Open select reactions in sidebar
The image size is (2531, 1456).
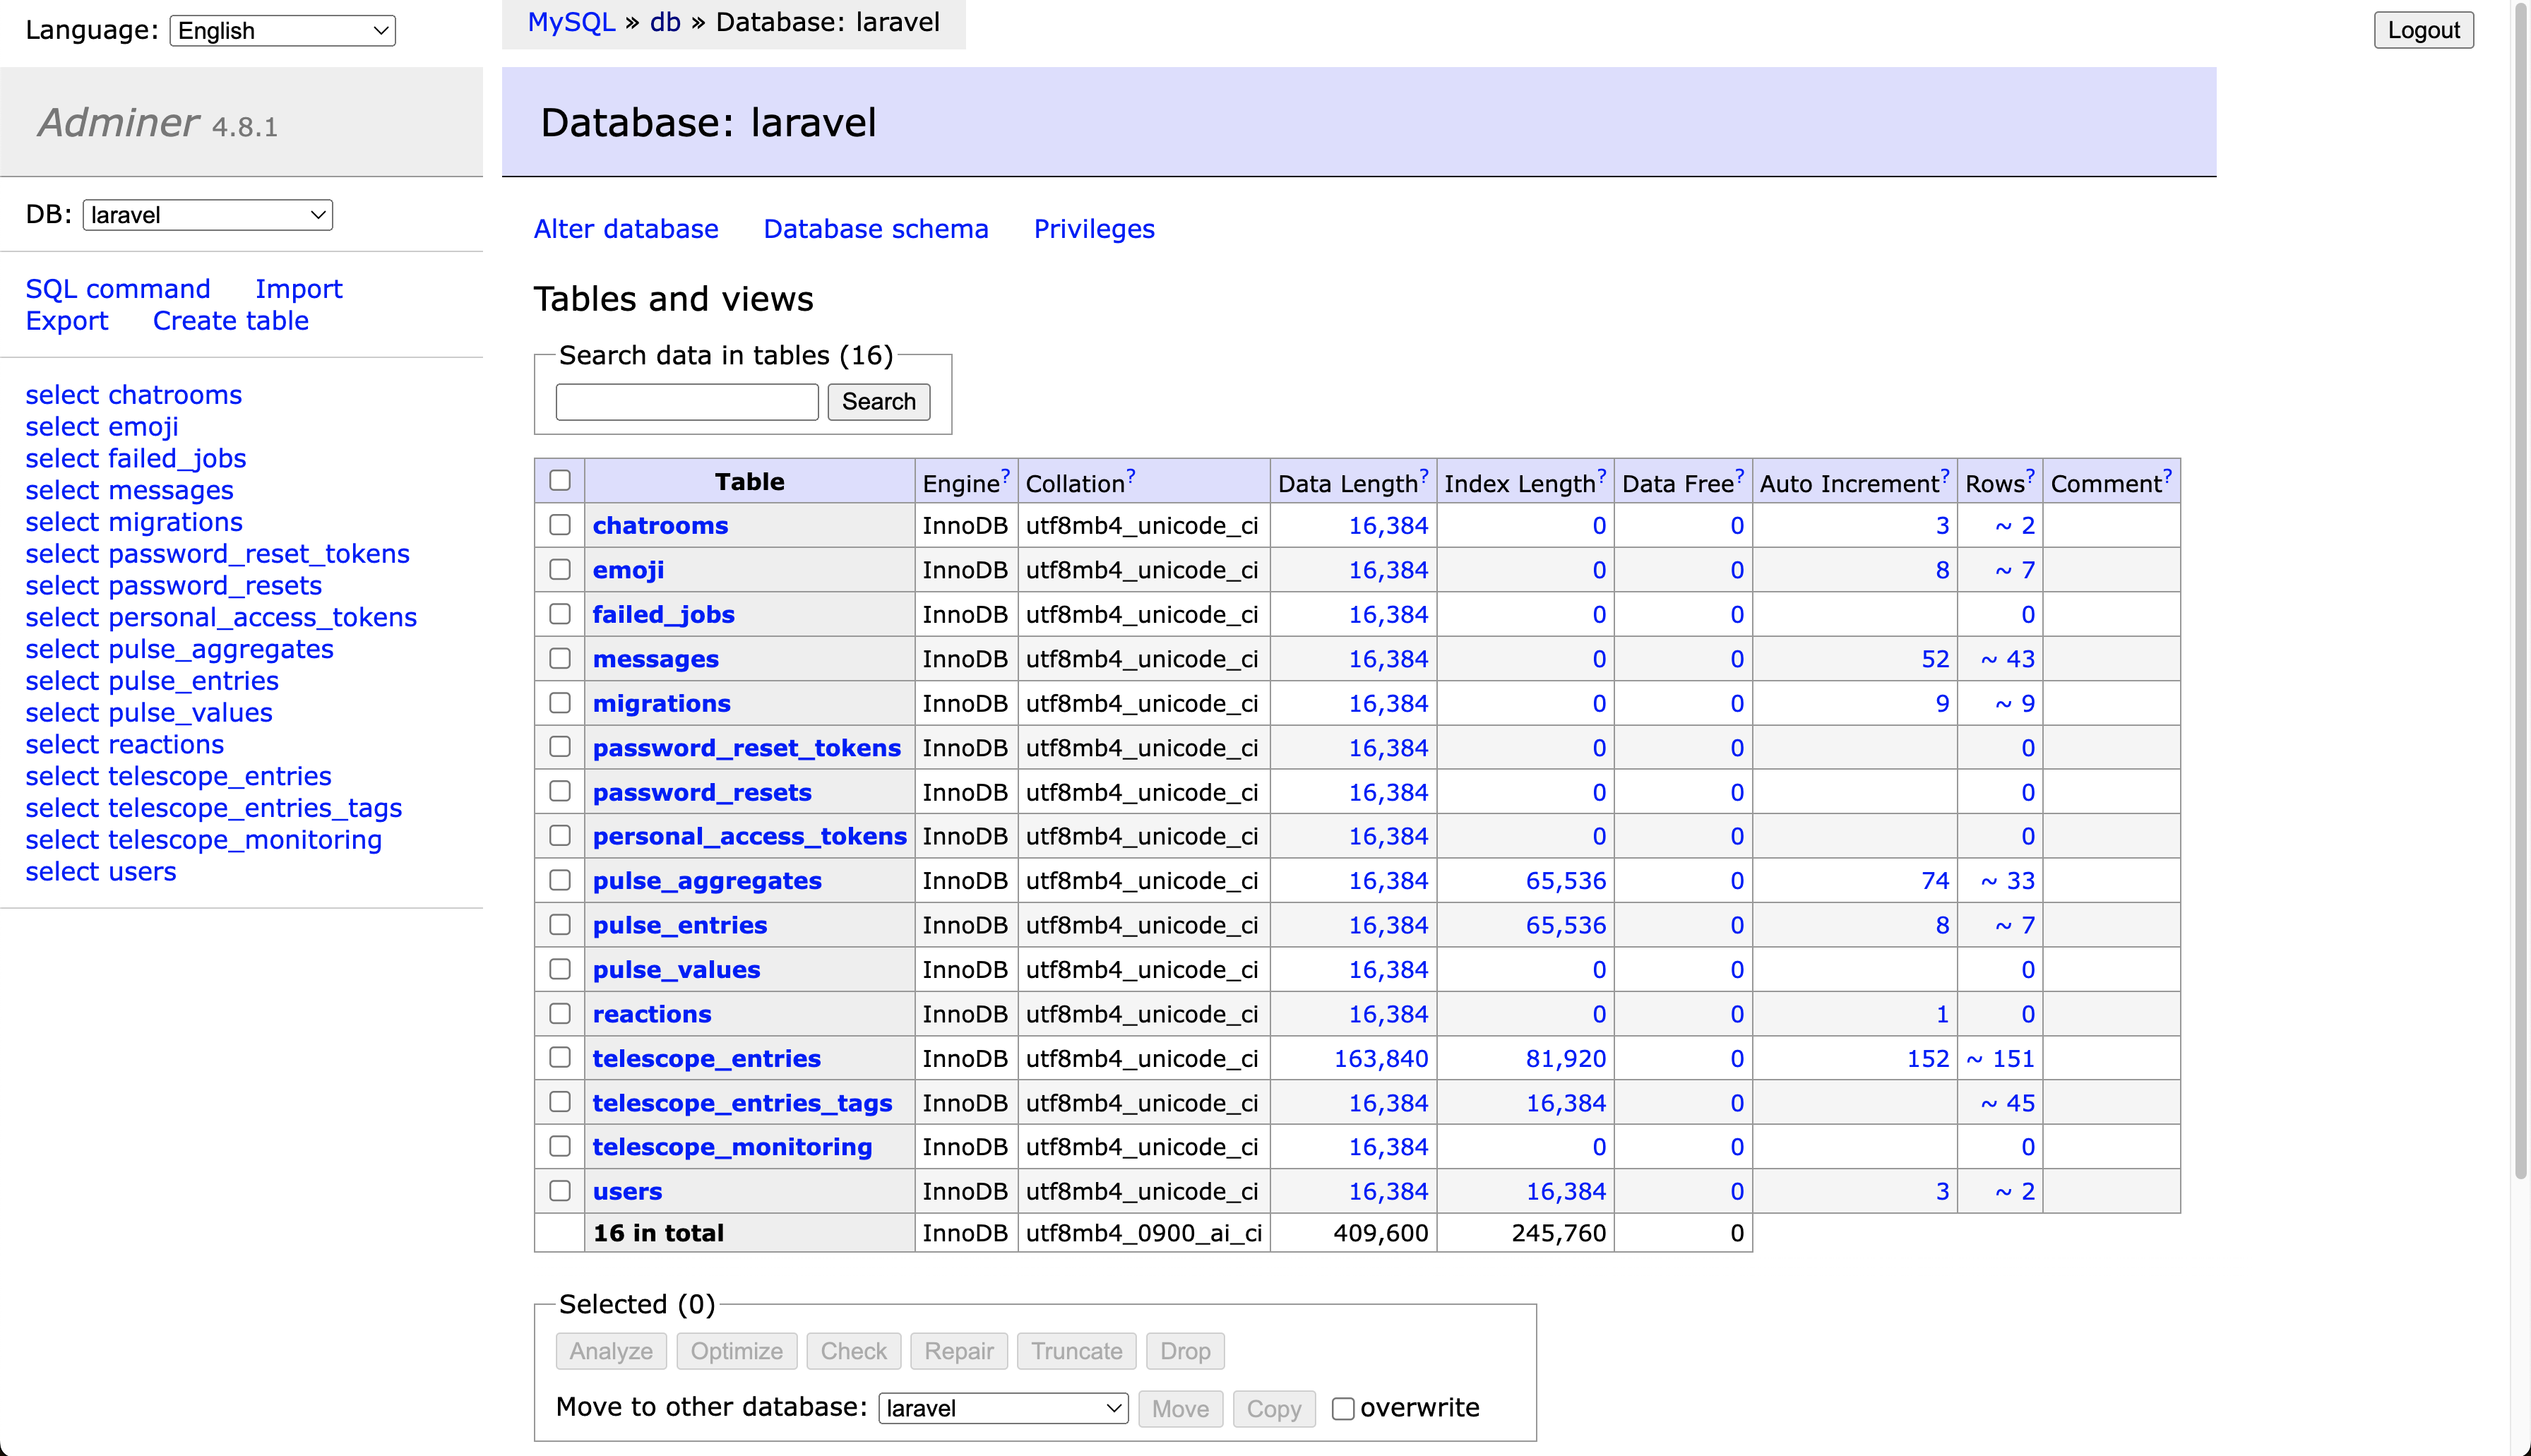(125, 745)
